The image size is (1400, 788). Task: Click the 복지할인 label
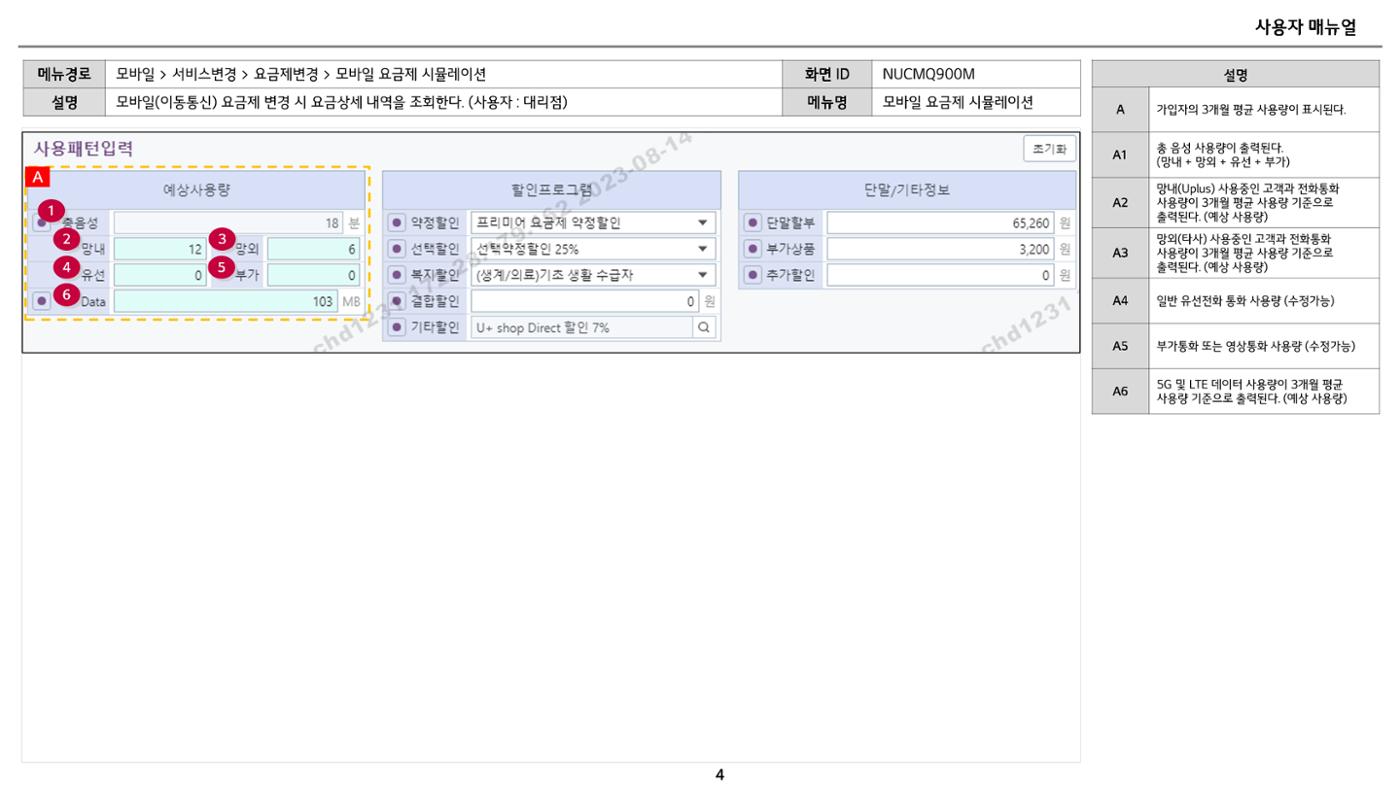435,275
